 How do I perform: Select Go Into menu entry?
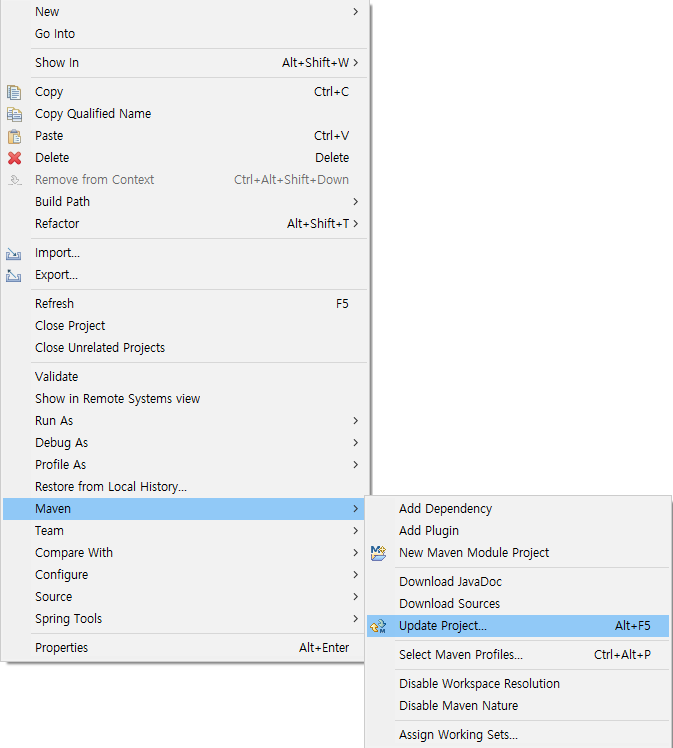(185, 34)
